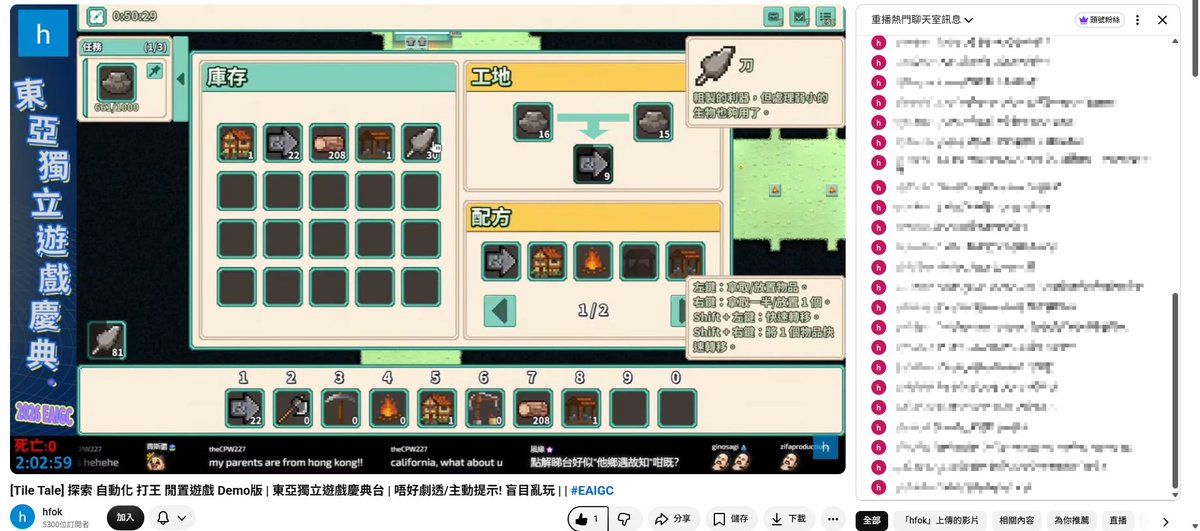Collapse the quest panel with the left arrow
The width and height of the screenshot is (1200, 531).
pyautogui.click(x=181, y=79)
